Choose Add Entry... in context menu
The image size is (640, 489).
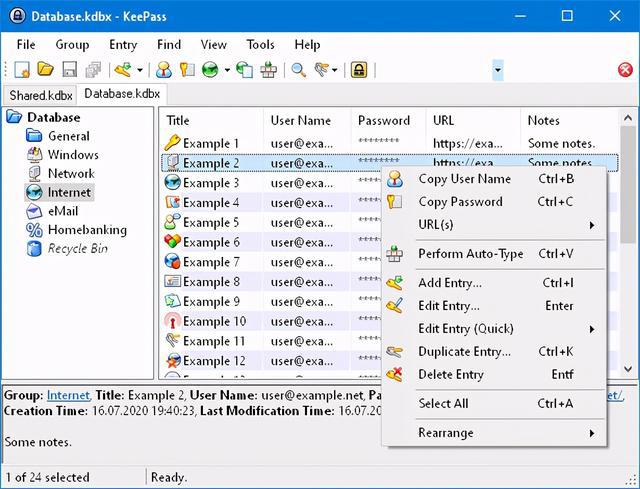[x=494, y=283]
